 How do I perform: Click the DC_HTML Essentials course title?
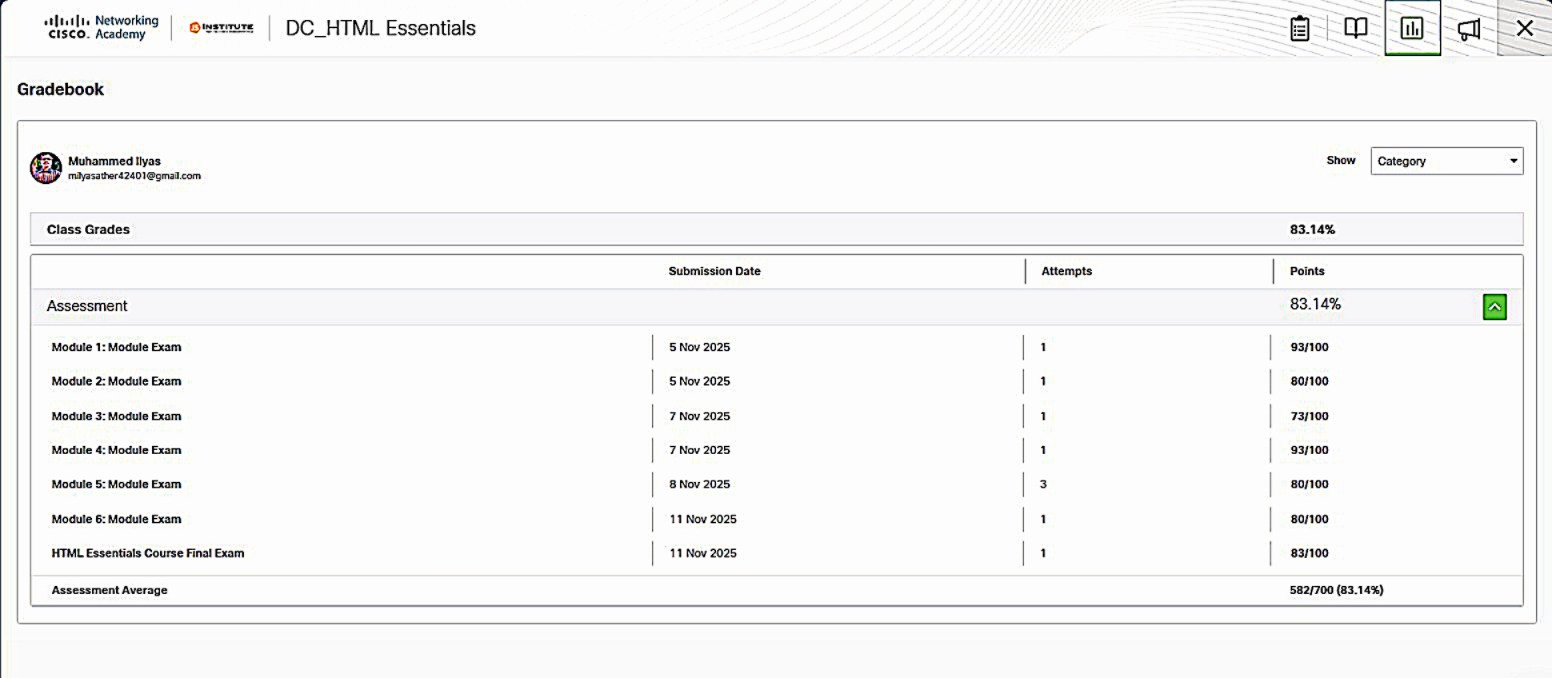click(x=381, y=28)
